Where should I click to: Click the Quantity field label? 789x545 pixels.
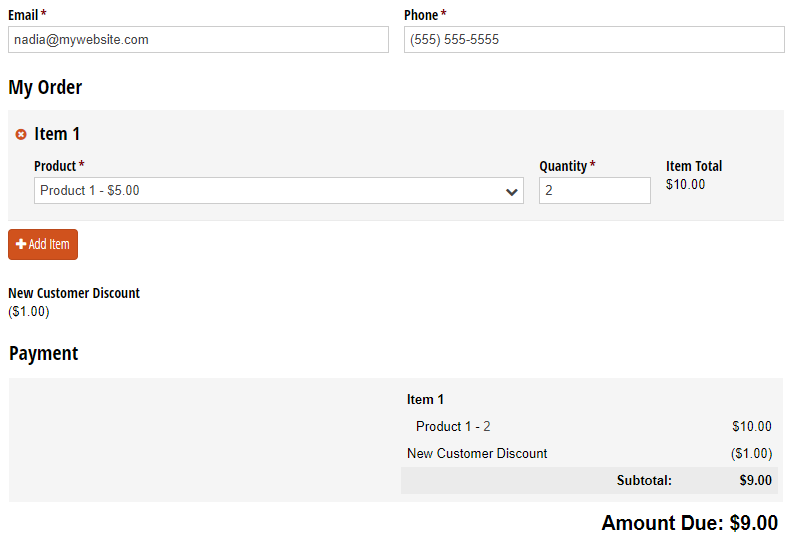563,166
